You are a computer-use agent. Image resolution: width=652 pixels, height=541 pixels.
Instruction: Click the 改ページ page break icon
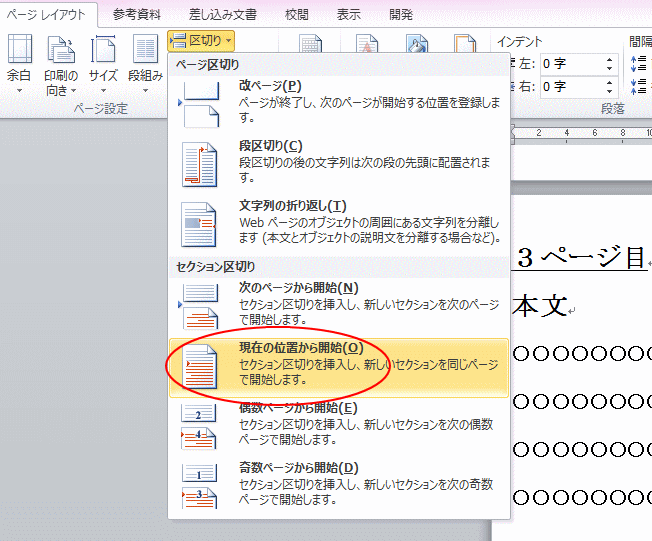coord(199,104)
